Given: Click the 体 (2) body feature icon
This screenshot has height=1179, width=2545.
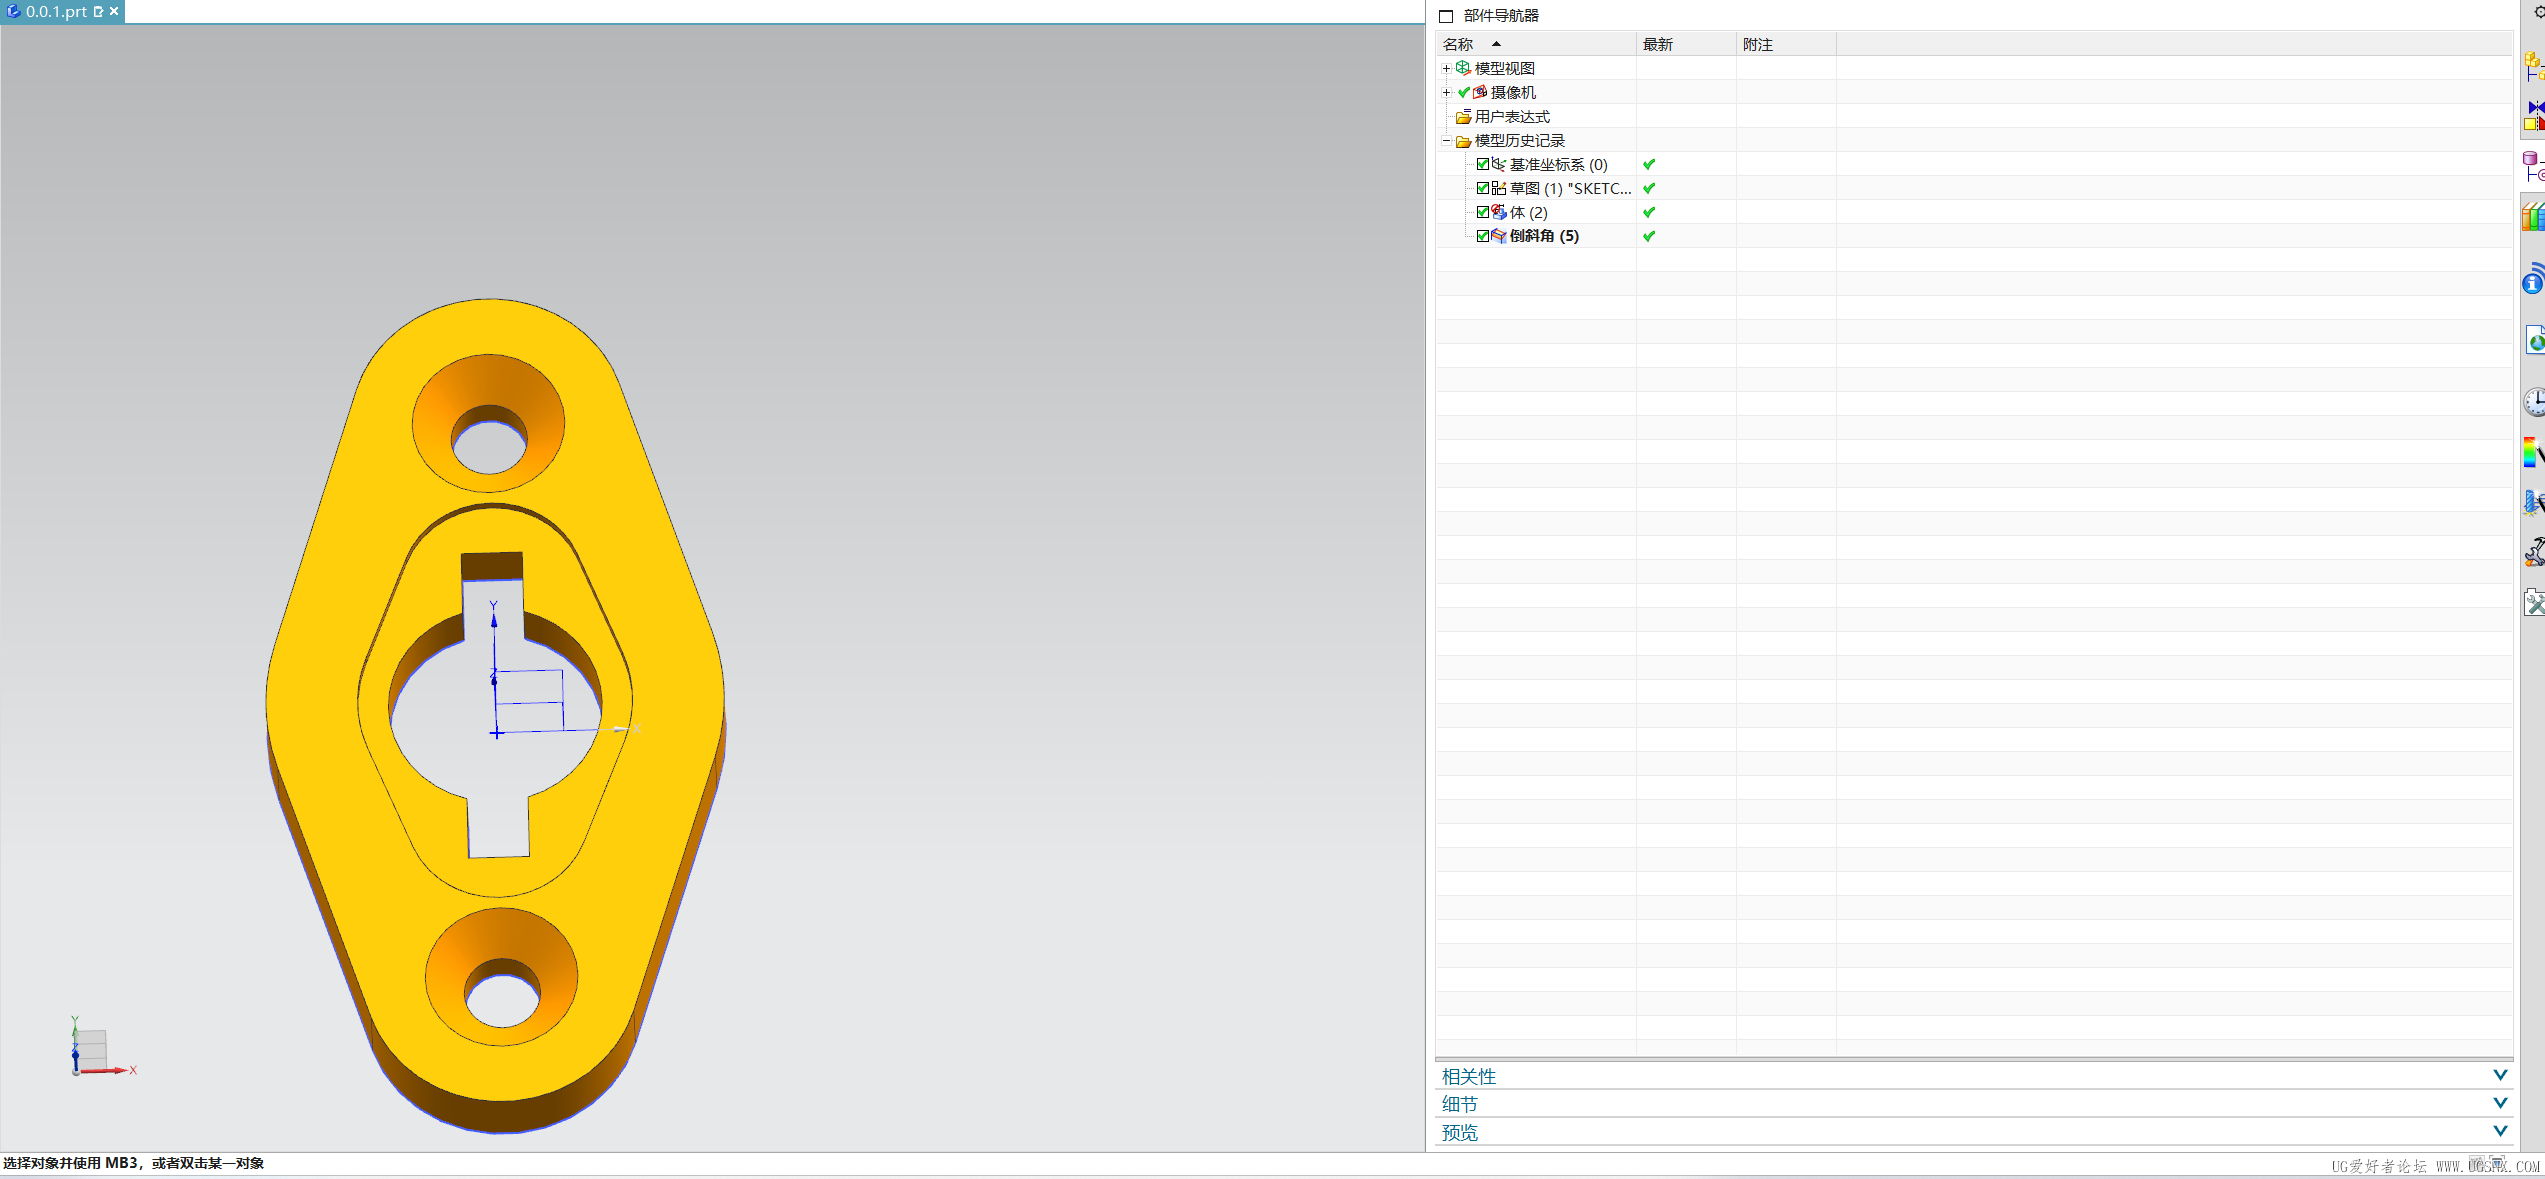Looking at the screenshot, I should click(x=1499, y=212).
